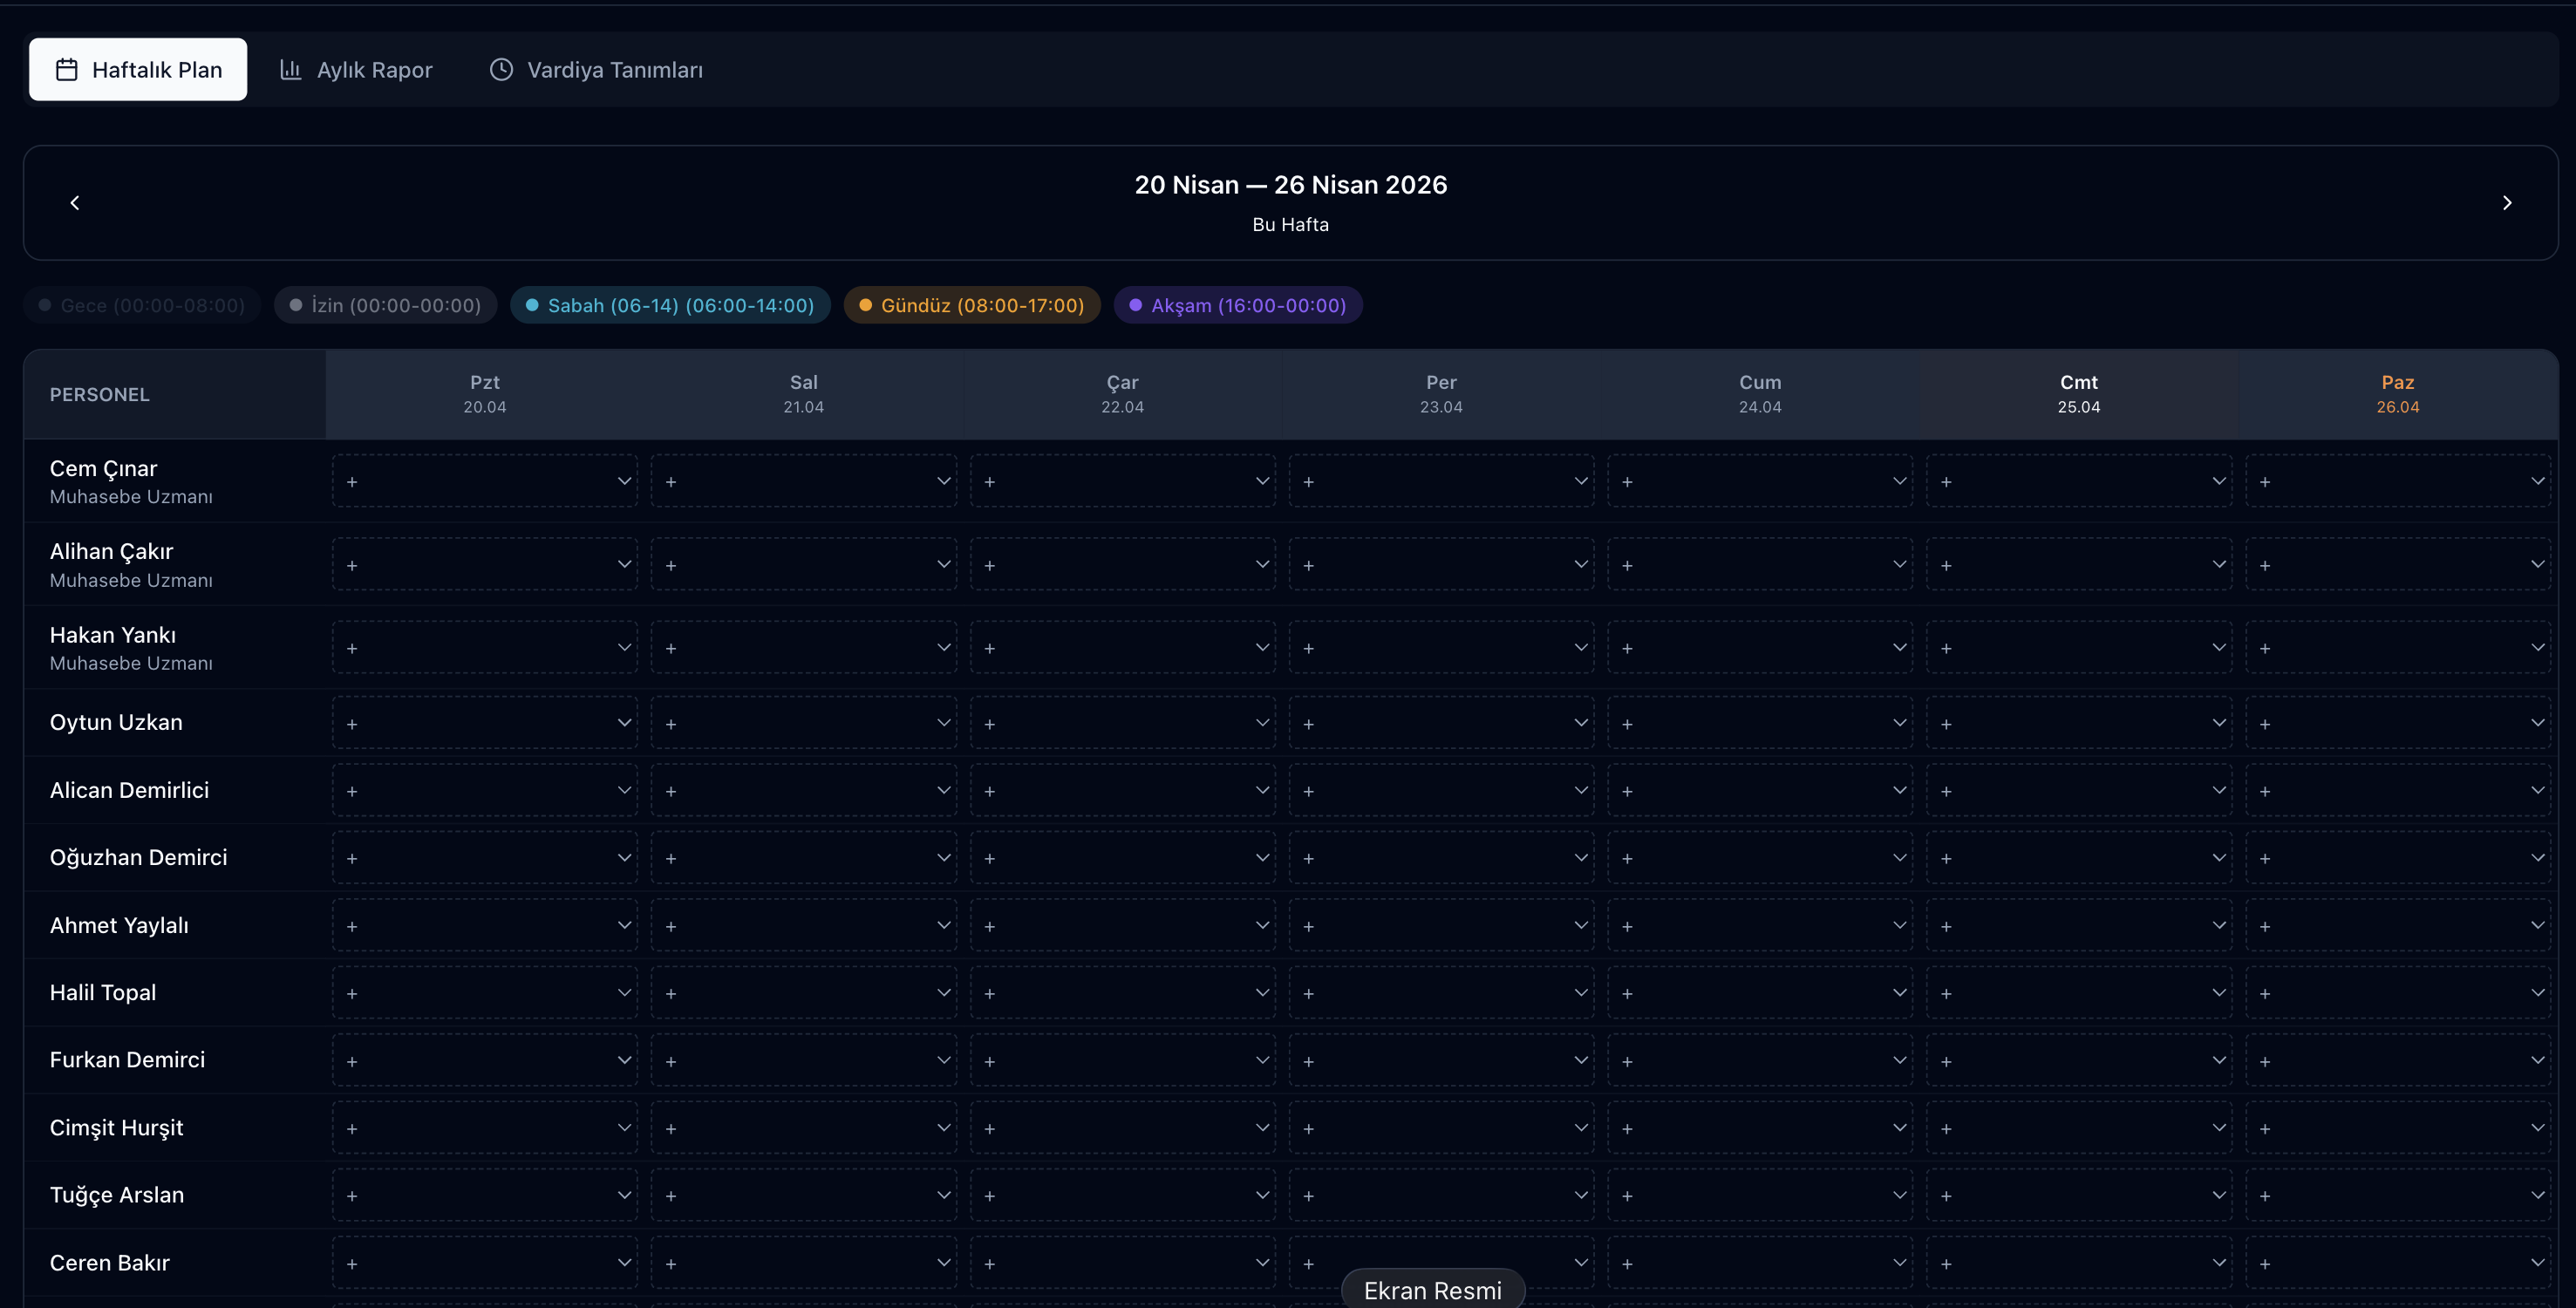Click the Pzt 20.04 column header
This screenshot has width=2576, height=1308.
click(485, 394)
